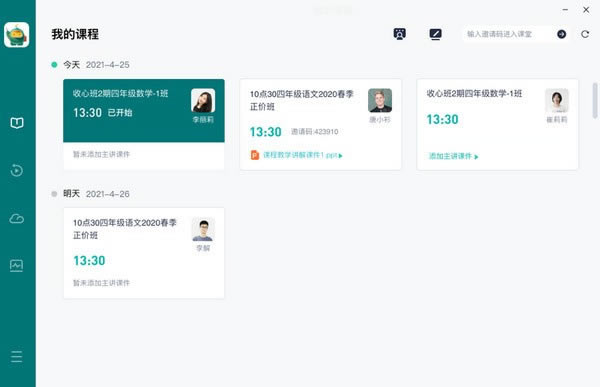
Task: Open the hamburger menu at sidebar bottom
Action: point(16,356)
